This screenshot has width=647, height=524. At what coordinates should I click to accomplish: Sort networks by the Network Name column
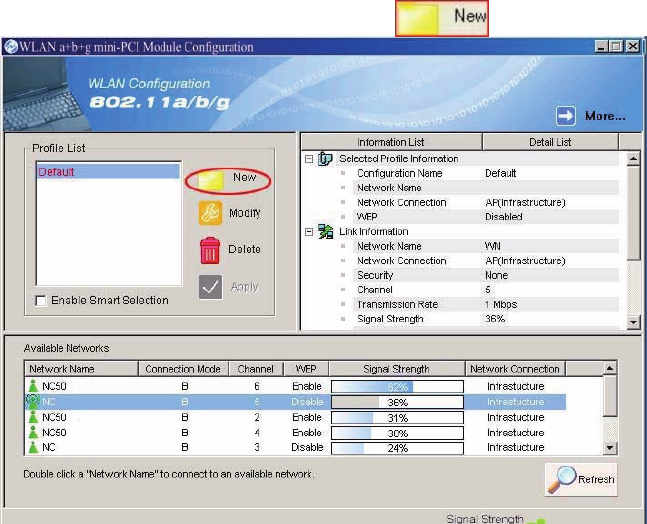coord(81,369)
